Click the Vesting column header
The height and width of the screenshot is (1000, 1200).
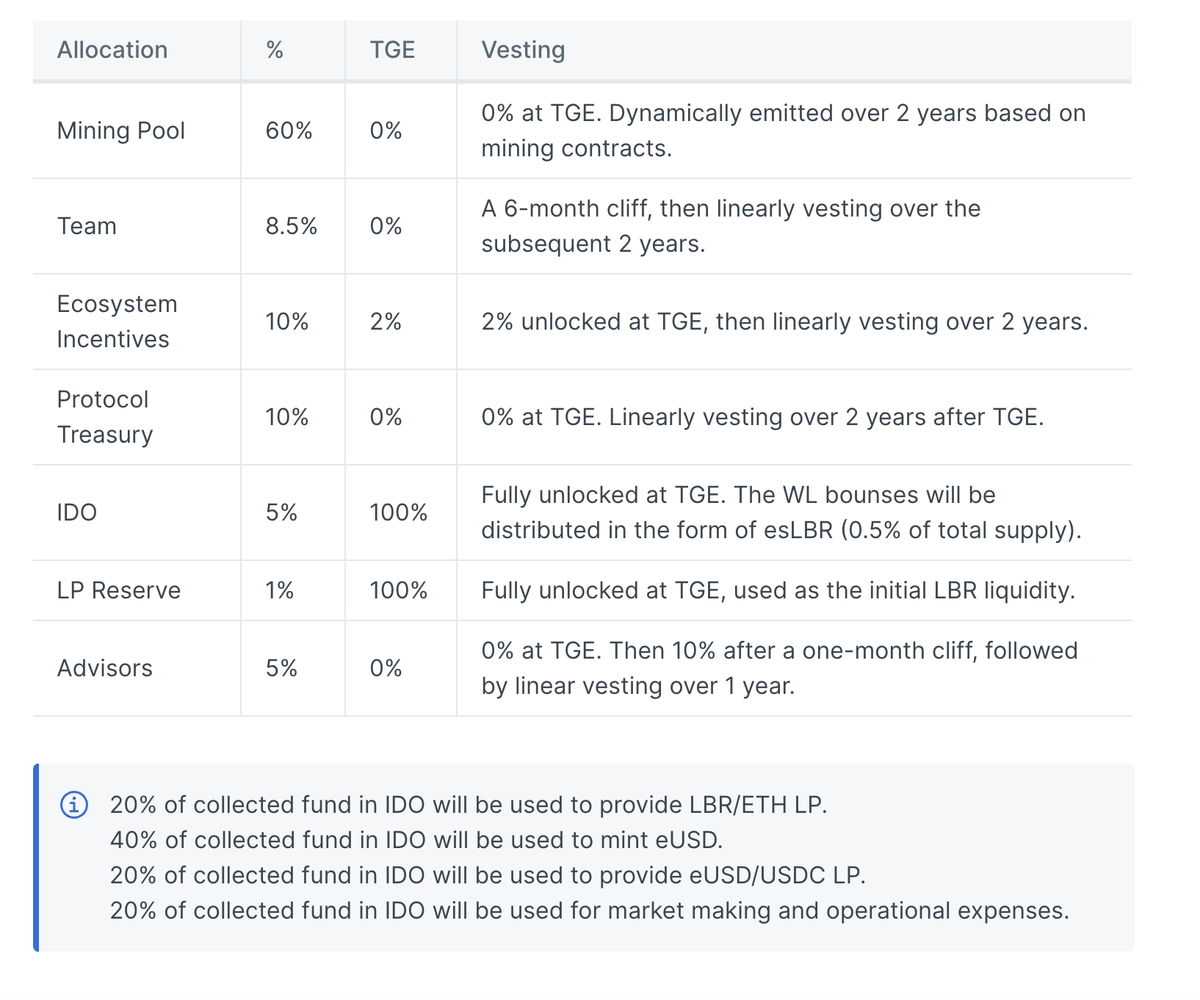[x=523, y=50]
